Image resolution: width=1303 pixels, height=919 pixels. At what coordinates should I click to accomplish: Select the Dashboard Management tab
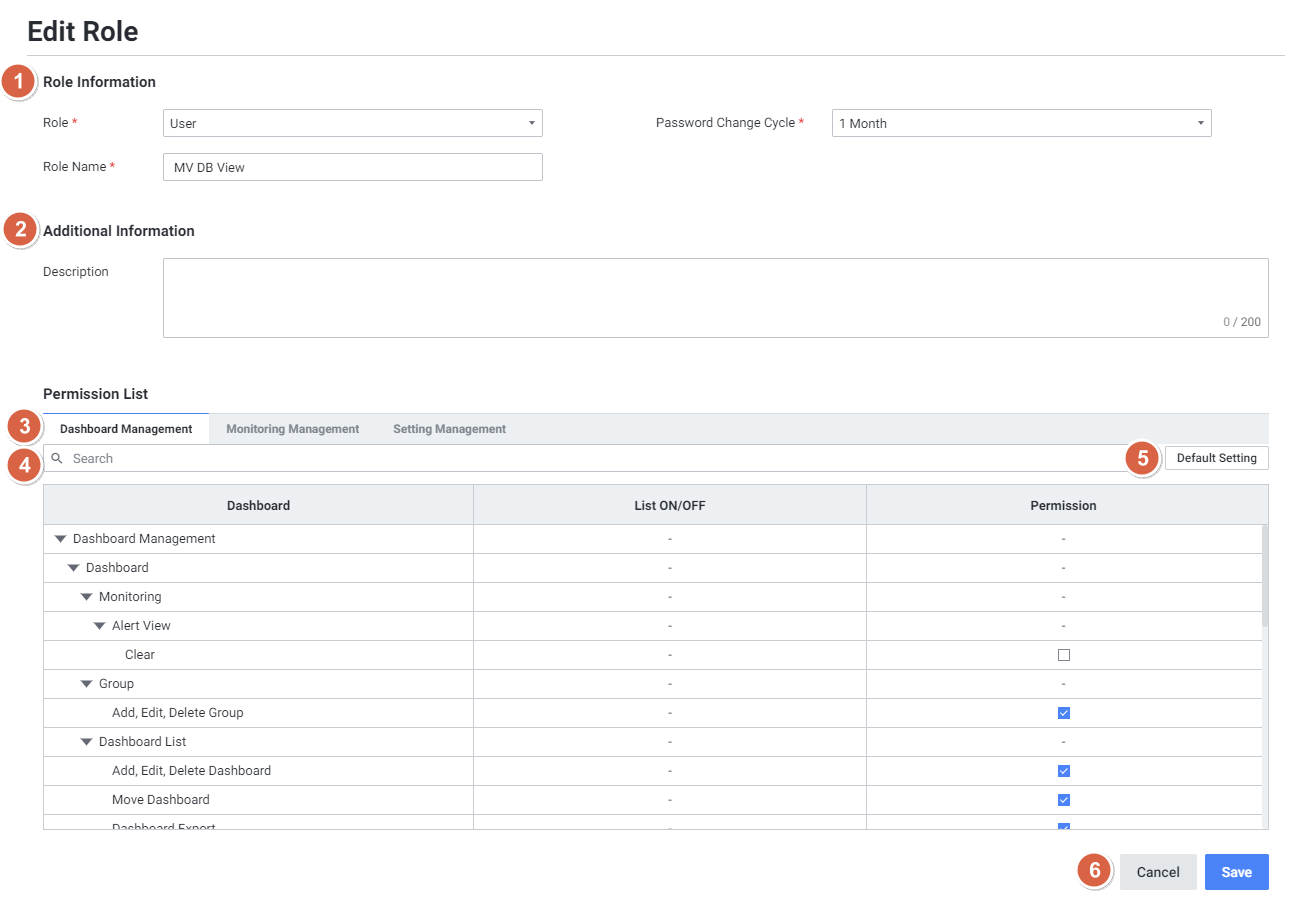(126, 429)
